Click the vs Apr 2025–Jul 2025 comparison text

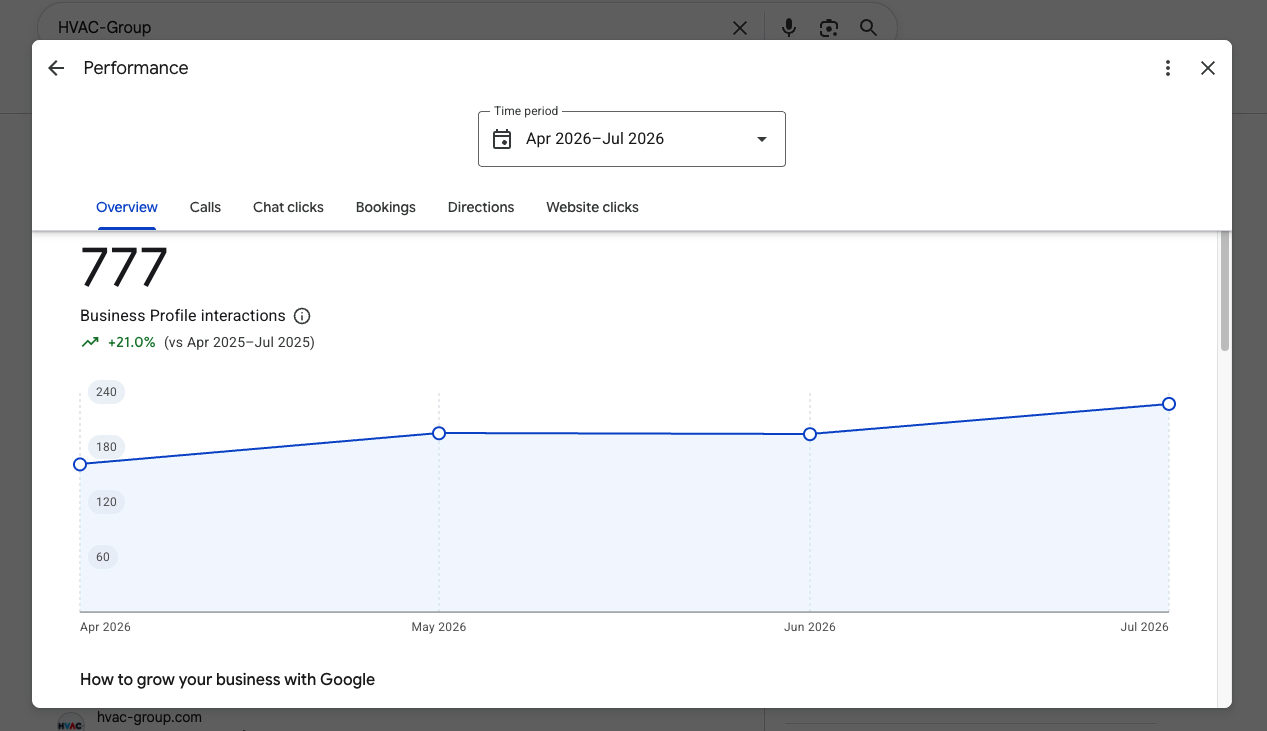click(239, 342)
